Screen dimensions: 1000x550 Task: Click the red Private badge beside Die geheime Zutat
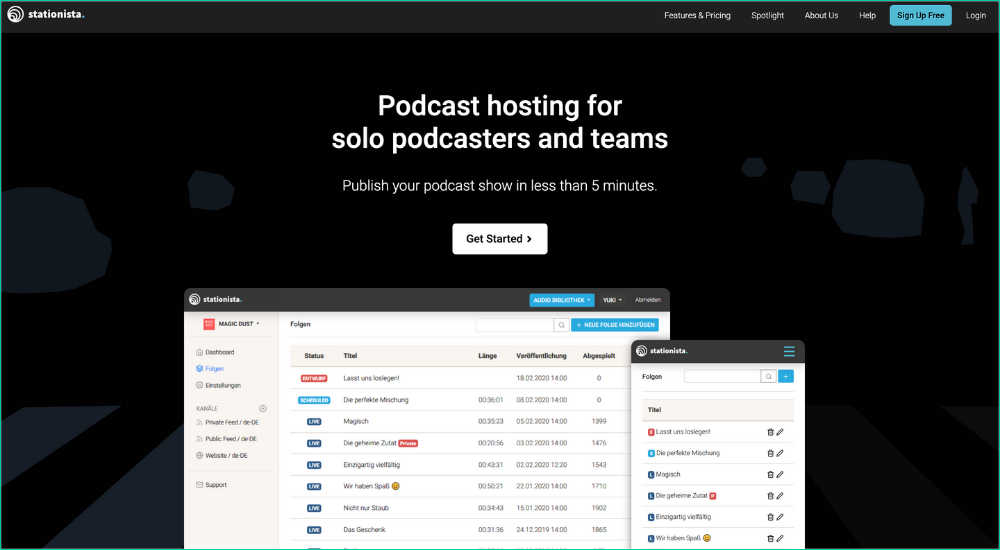408,443
